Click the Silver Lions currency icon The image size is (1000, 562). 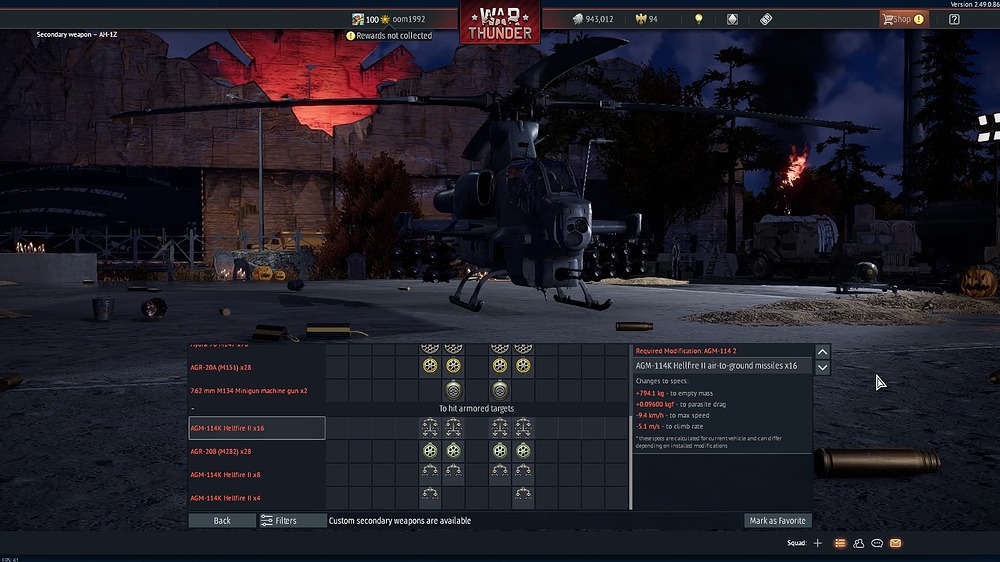pos(578,19)
